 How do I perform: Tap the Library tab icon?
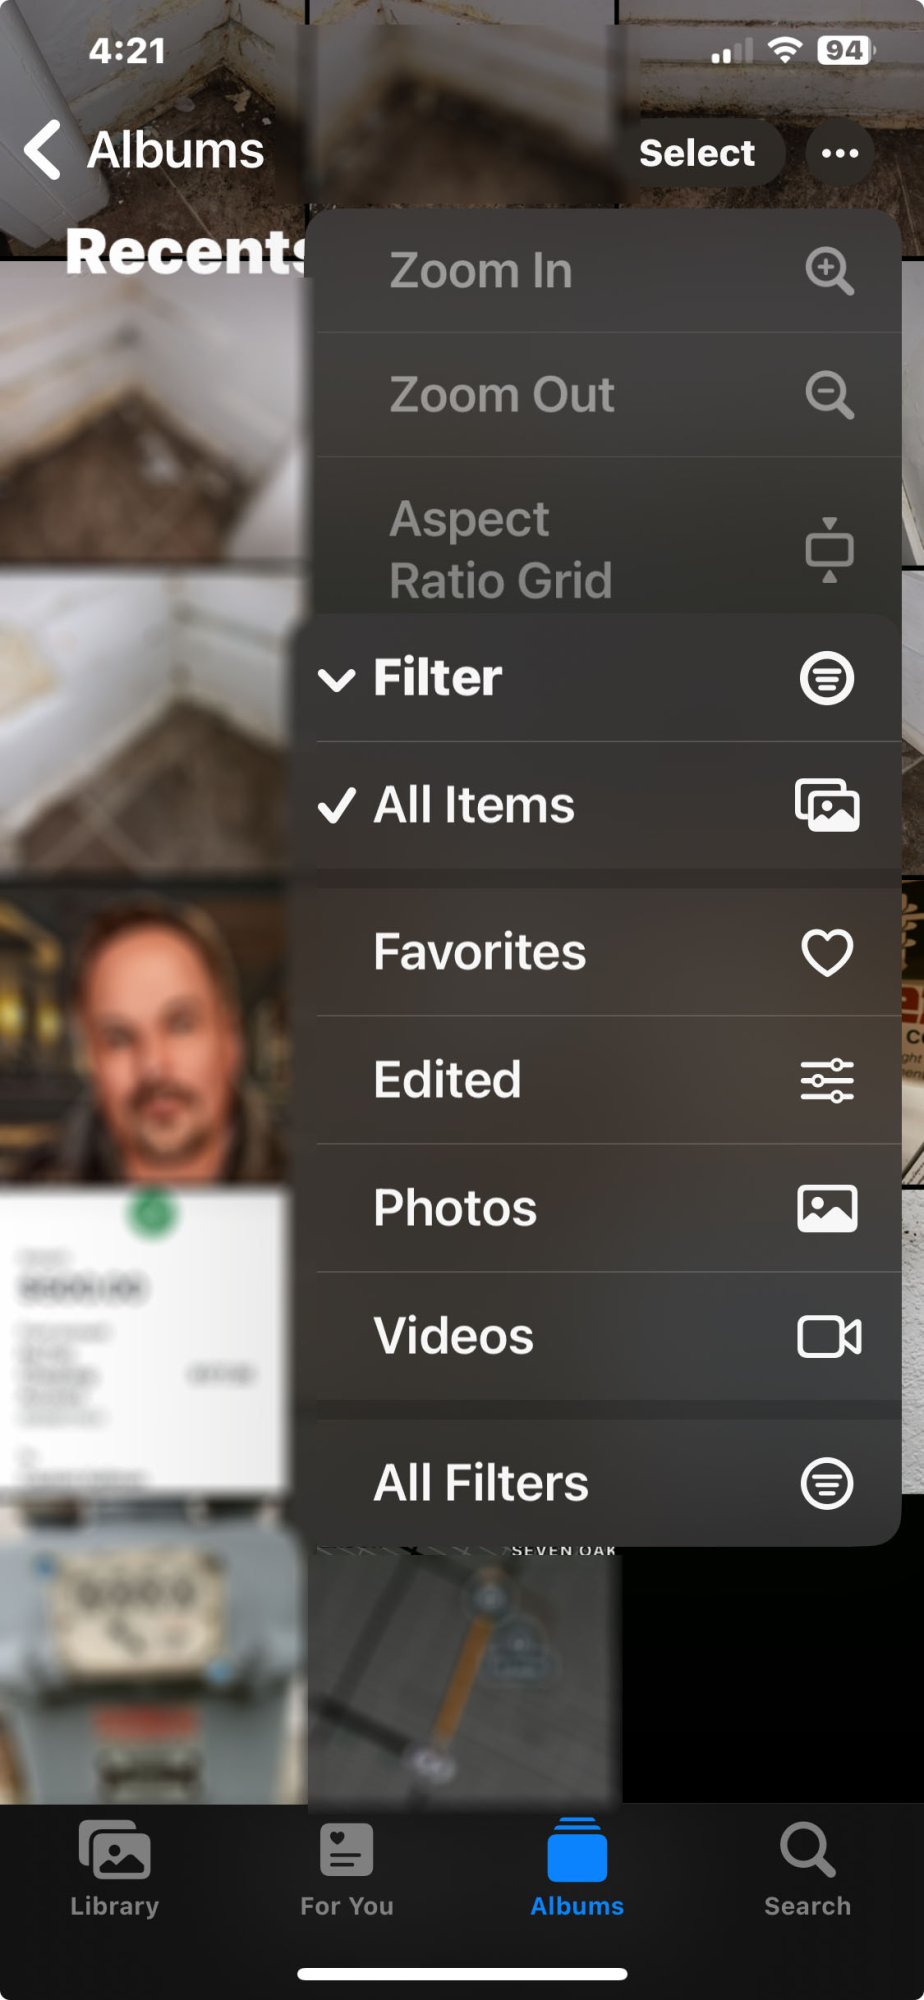point(115,1850)
